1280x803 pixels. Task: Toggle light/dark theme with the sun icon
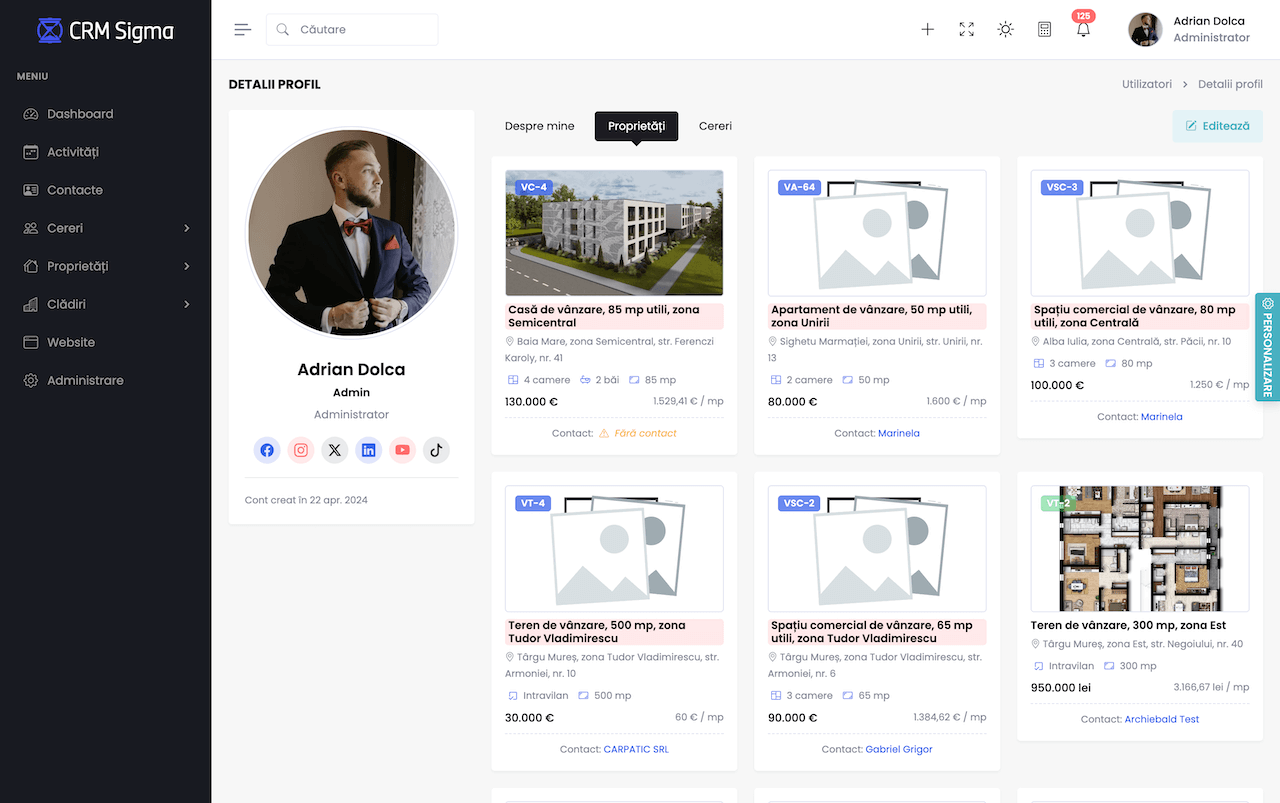(x=1005, y=29)
